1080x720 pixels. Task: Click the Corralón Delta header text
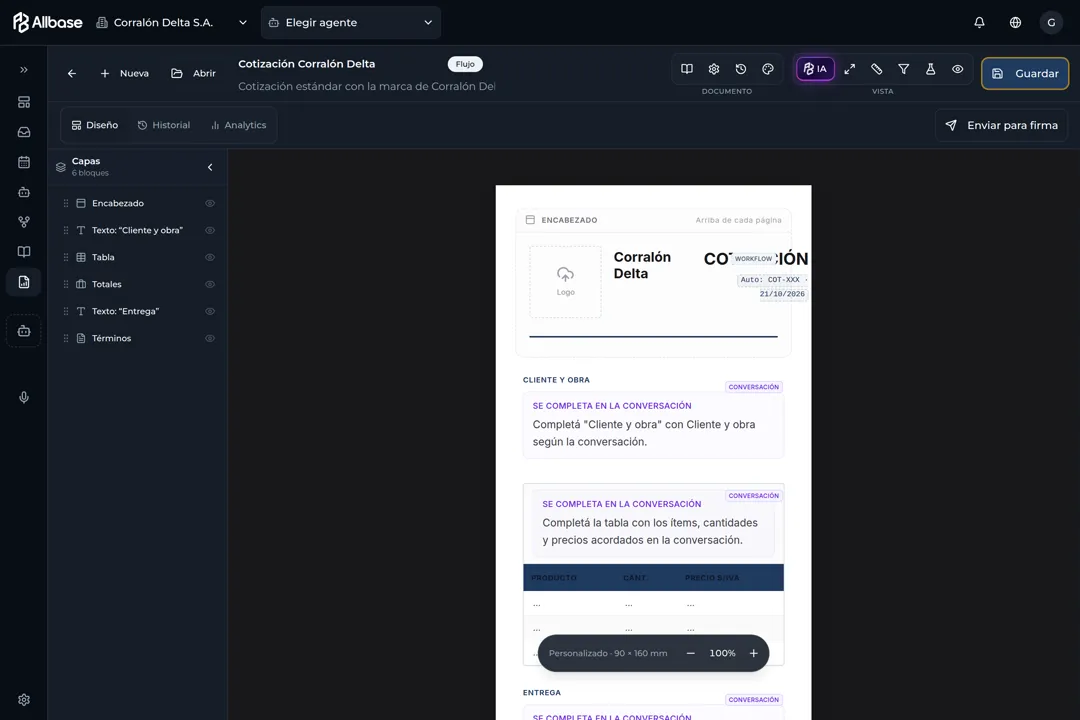tap(642, 265)
